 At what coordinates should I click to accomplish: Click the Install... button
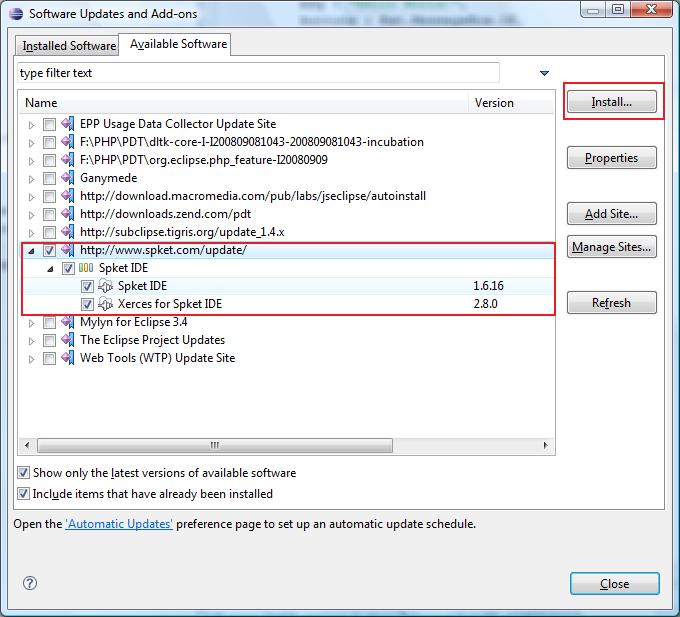tap(611, 102)
